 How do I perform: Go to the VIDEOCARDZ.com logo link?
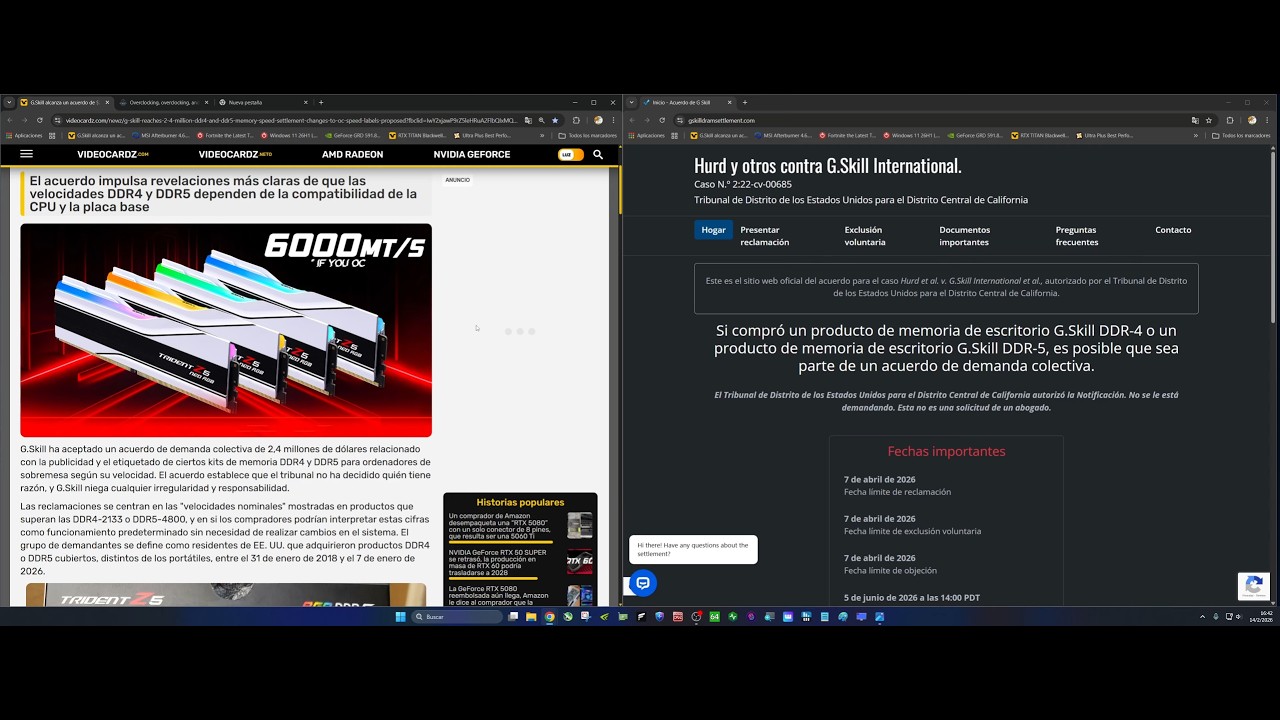click(113, 155)
